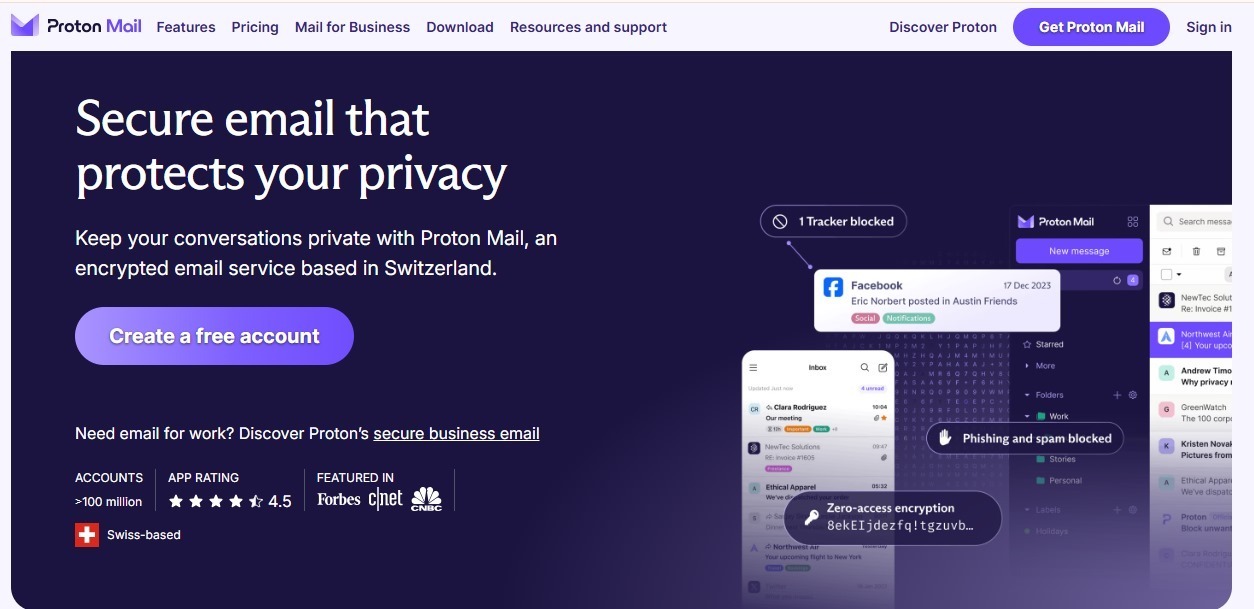Open the Resources and support menu
Screen dimensions: 1254x609
pyautogui.click(x=588, y=27)
